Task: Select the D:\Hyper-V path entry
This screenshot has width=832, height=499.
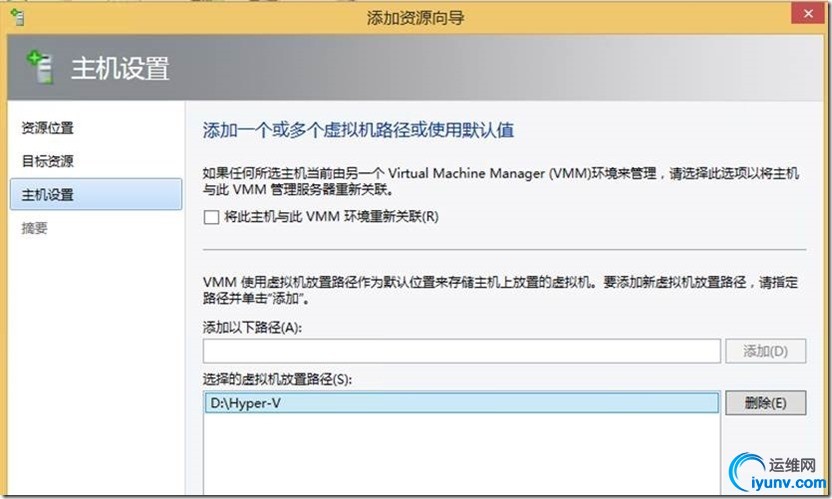Action: pyautogui.click(x=462, y=403)
